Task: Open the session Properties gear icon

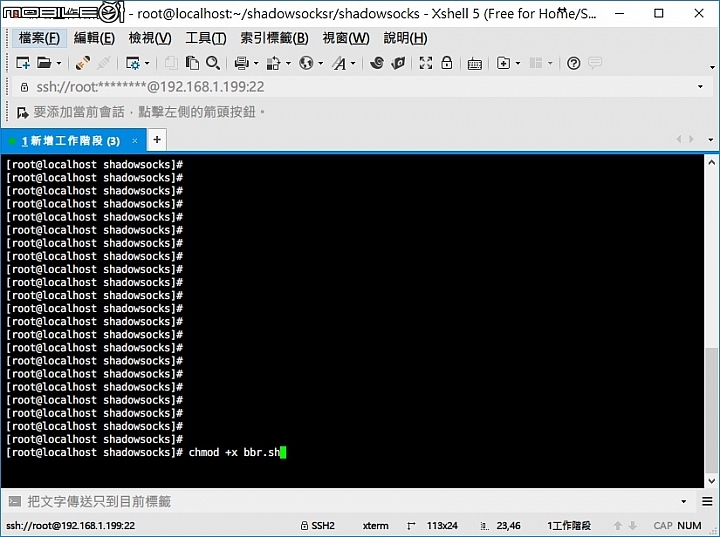Action: click(133, 63)
